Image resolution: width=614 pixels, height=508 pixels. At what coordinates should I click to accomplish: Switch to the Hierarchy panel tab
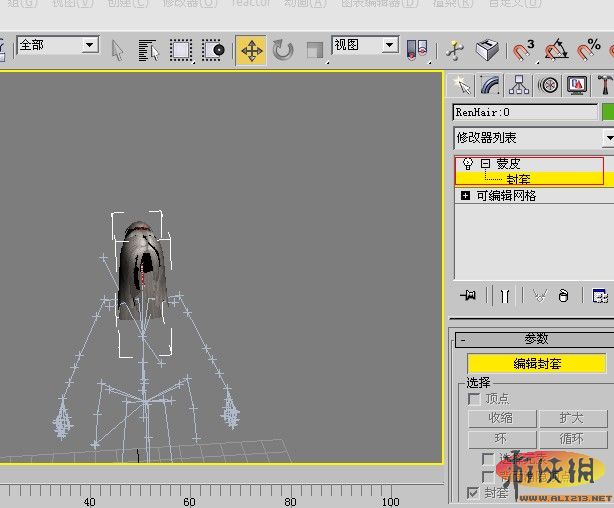518,85
